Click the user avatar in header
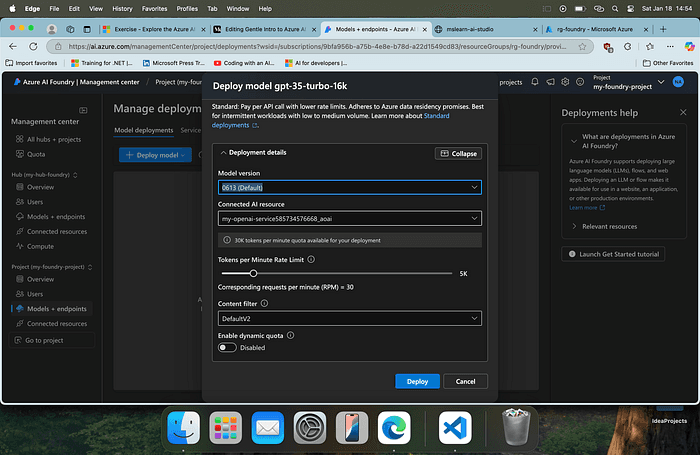The width and height of the screenshot is (700, 455). pos(678,82)
